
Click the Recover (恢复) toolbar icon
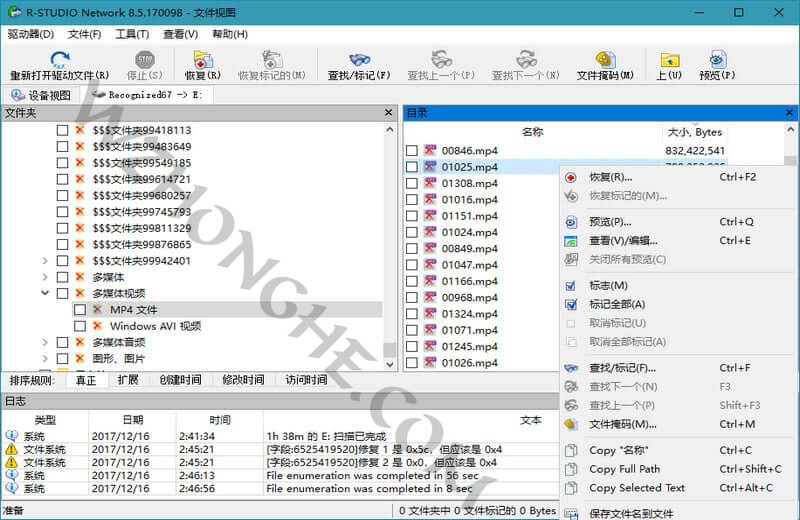pyautogui.click(x=203, y=60)
